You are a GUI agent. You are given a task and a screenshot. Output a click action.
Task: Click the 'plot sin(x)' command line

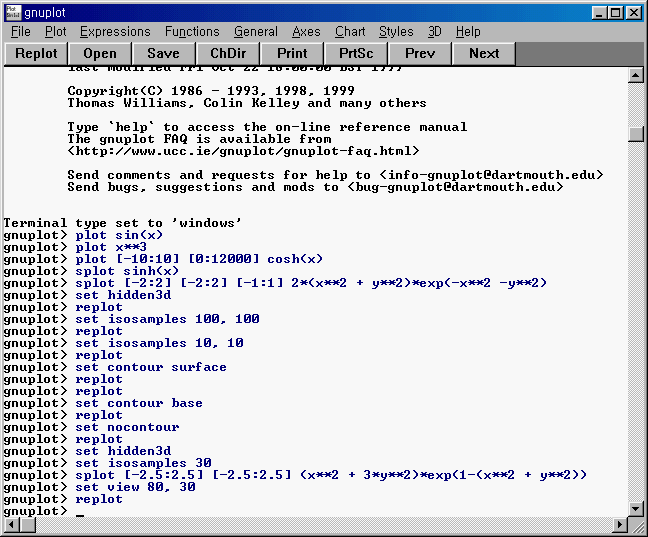point(119,235)
